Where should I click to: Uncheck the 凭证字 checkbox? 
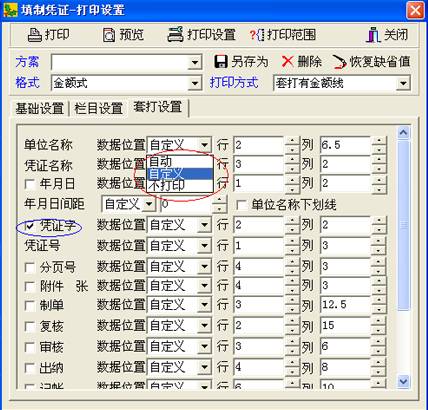click(x=30, y=226)
